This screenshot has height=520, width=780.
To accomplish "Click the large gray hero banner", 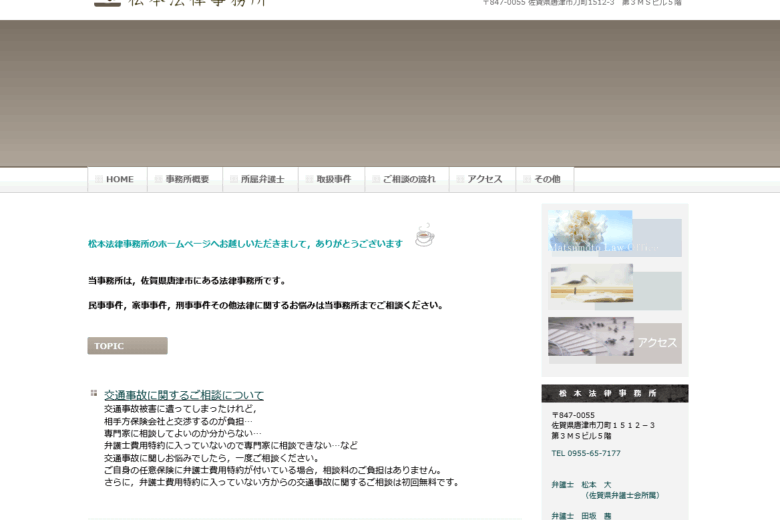I will [x=390, y=93].
